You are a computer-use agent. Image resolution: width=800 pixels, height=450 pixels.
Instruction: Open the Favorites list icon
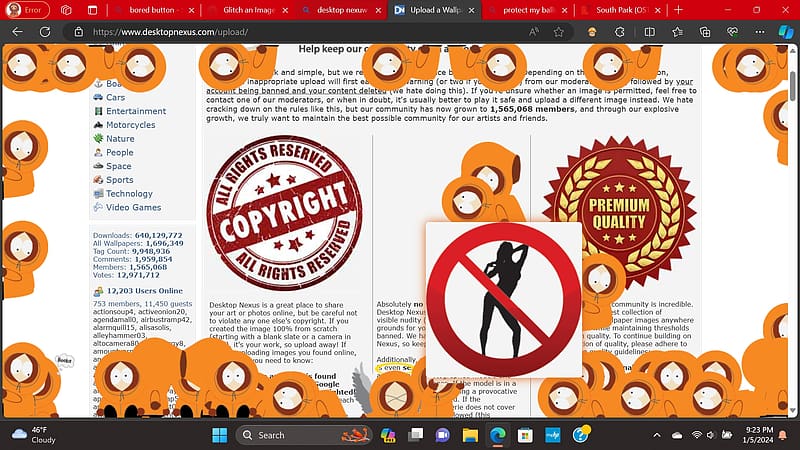677,32
